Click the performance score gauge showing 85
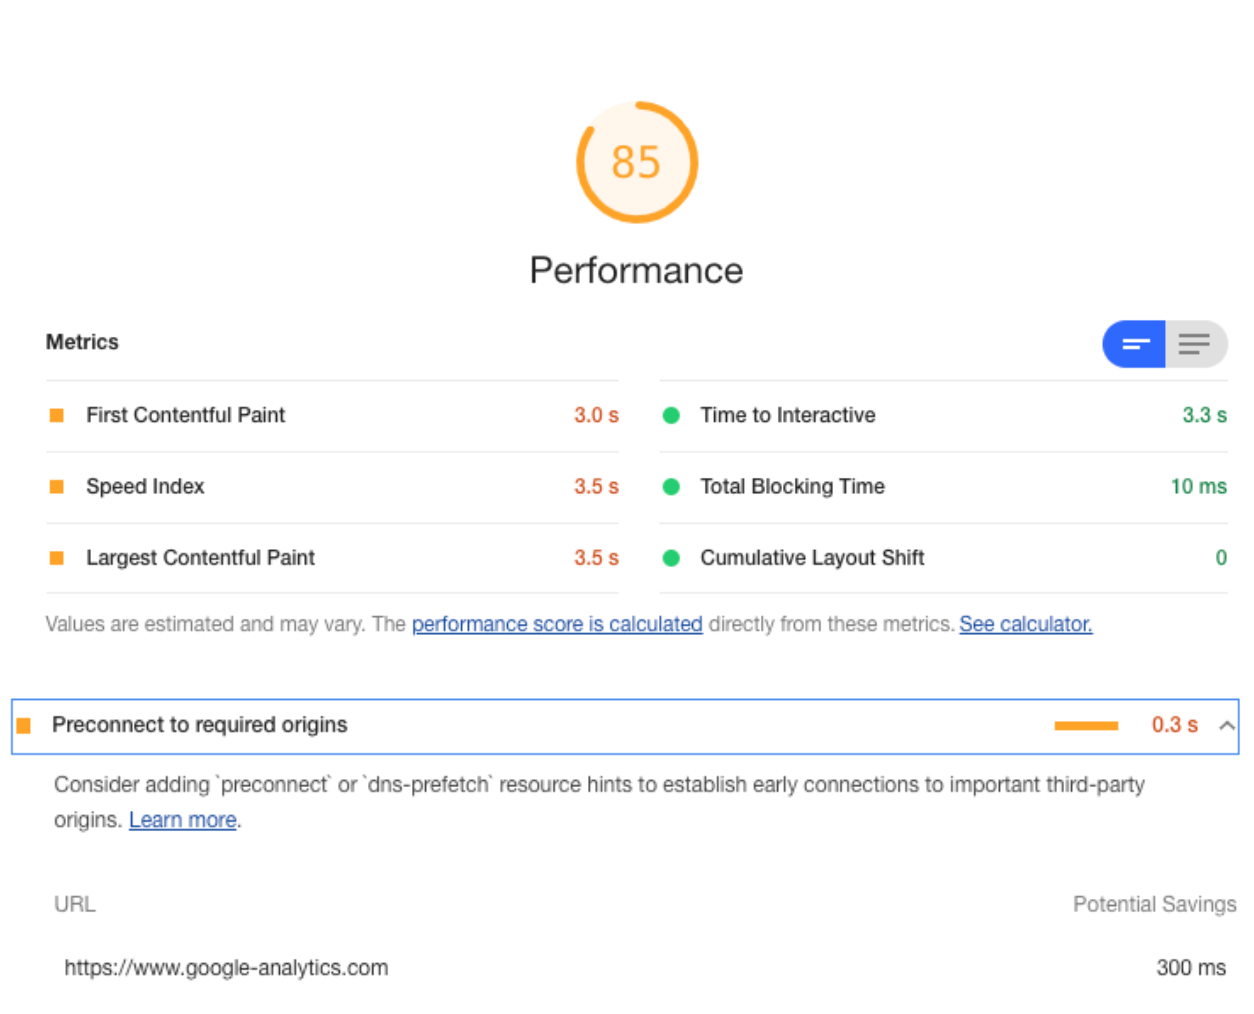 (636, 162)
